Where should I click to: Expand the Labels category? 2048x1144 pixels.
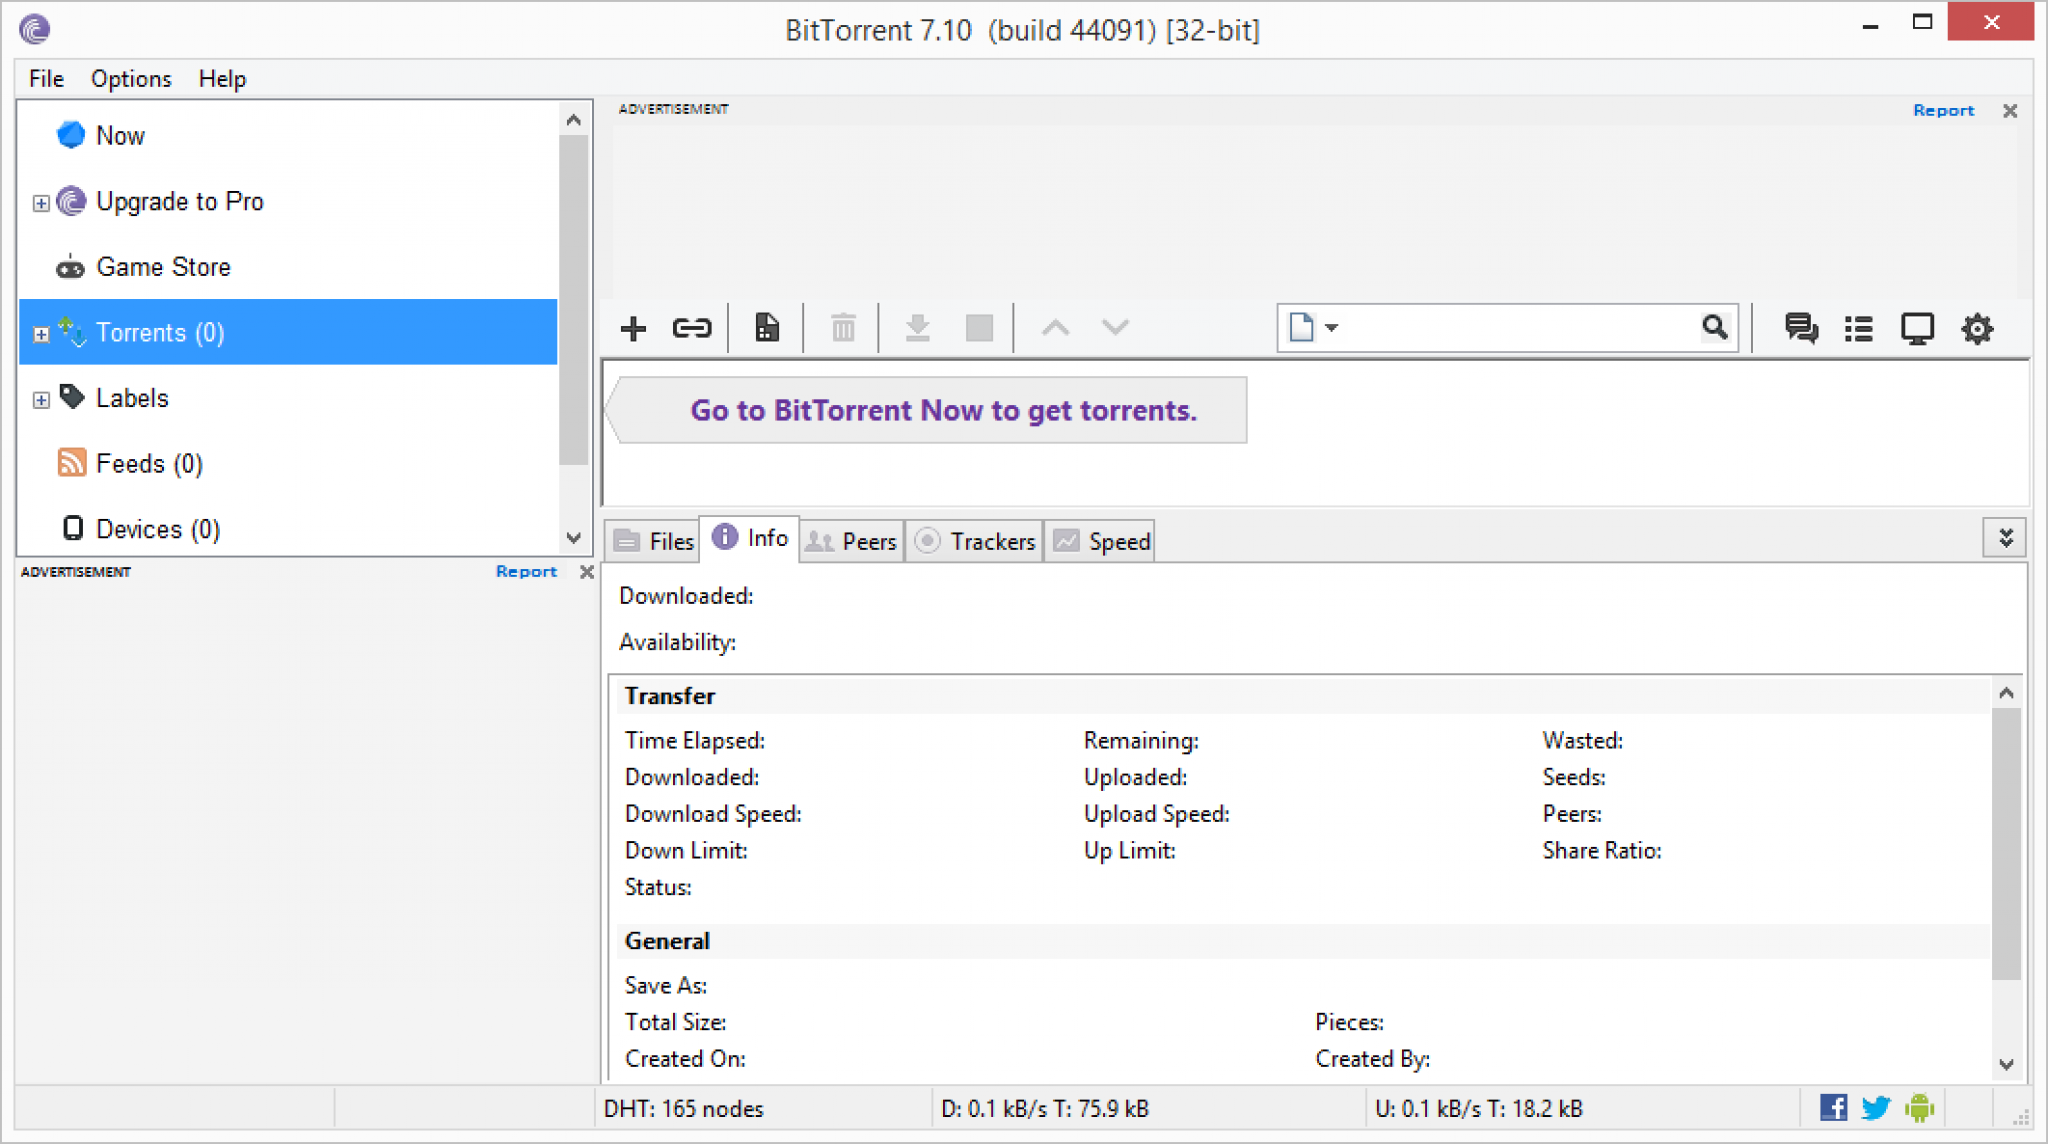click(x=40, y=398)
